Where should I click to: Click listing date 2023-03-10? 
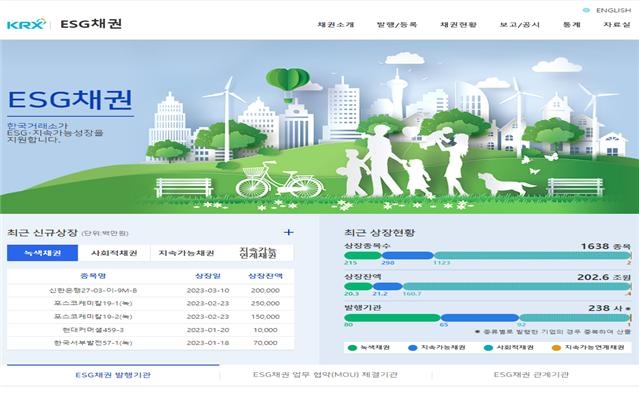click(x=208, y=291)
